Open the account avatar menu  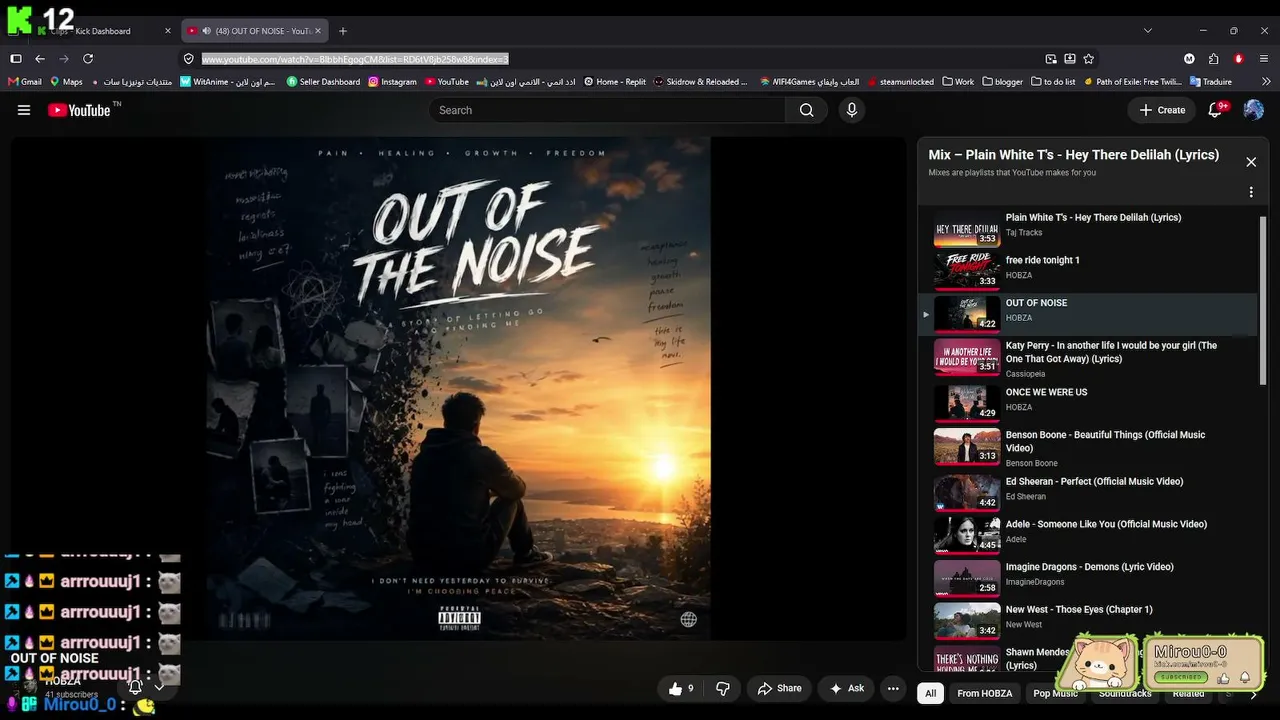1253,110
